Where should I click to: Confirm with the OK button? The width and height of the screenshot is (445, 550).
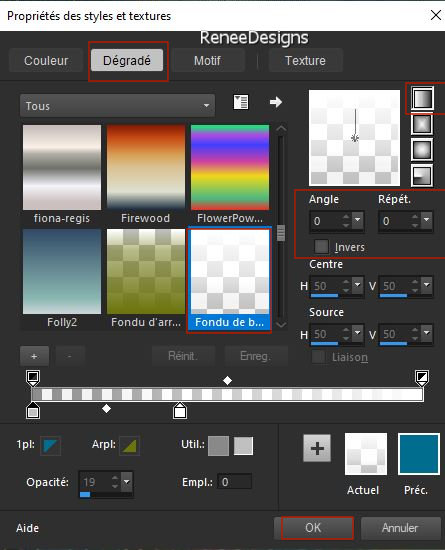313,528
